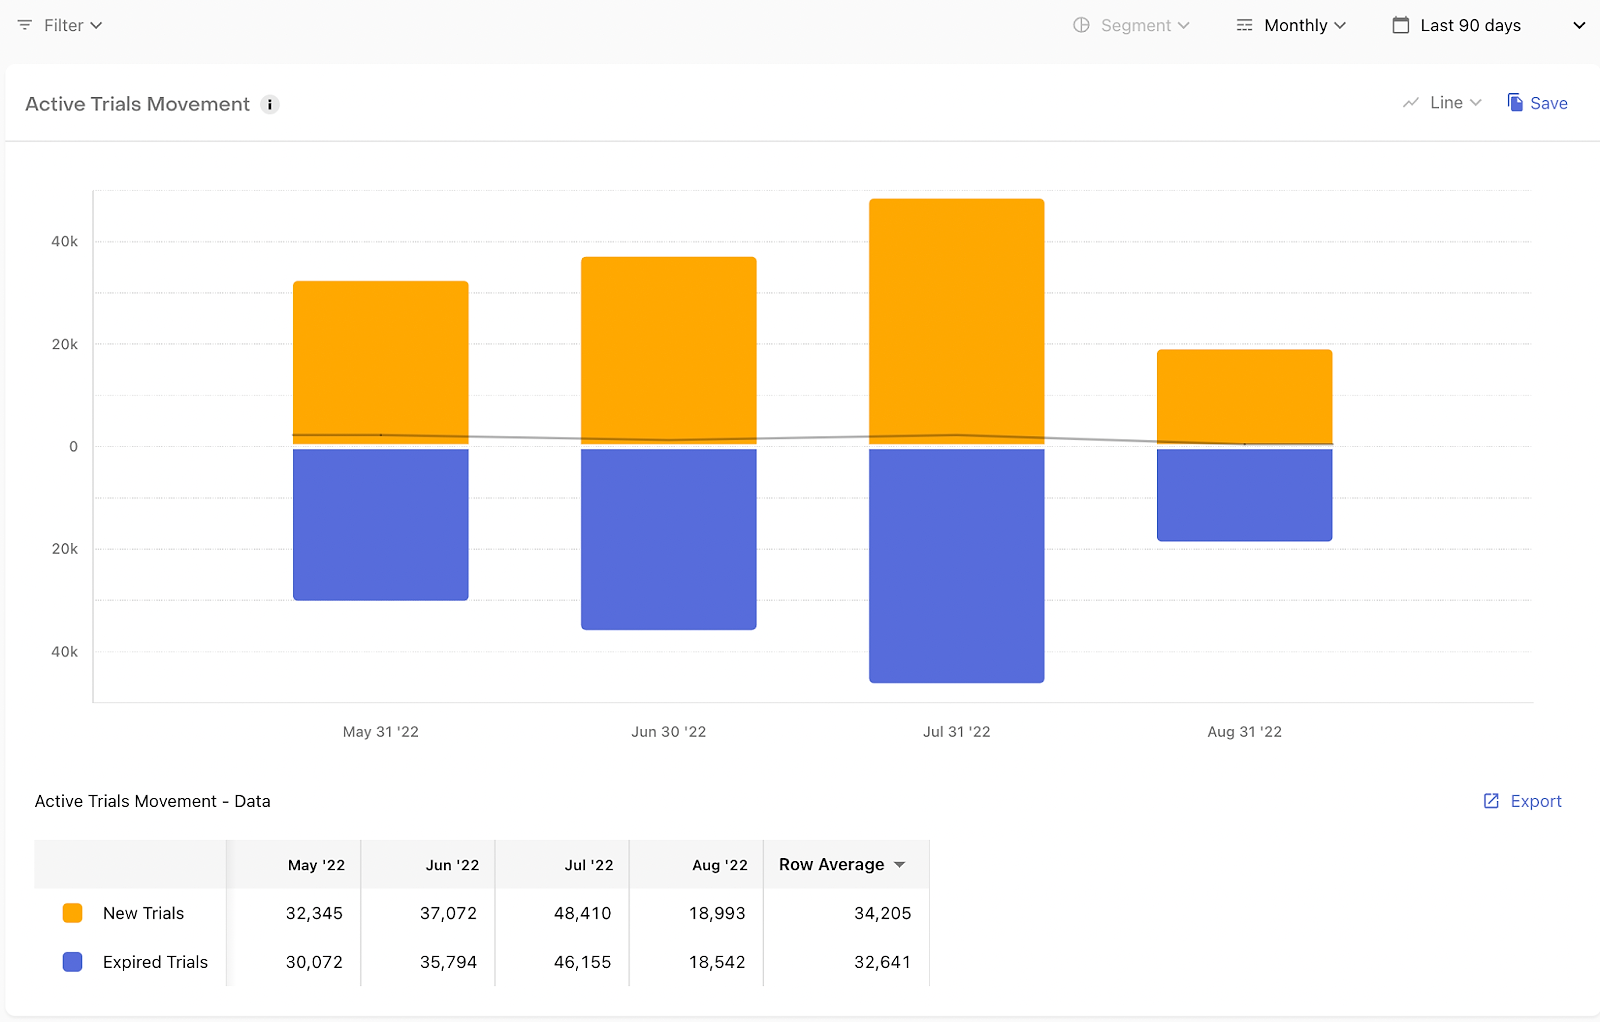This screenshot has height=1022, width=1600.
Task: Click the Export link
Action: (1536, 801)
